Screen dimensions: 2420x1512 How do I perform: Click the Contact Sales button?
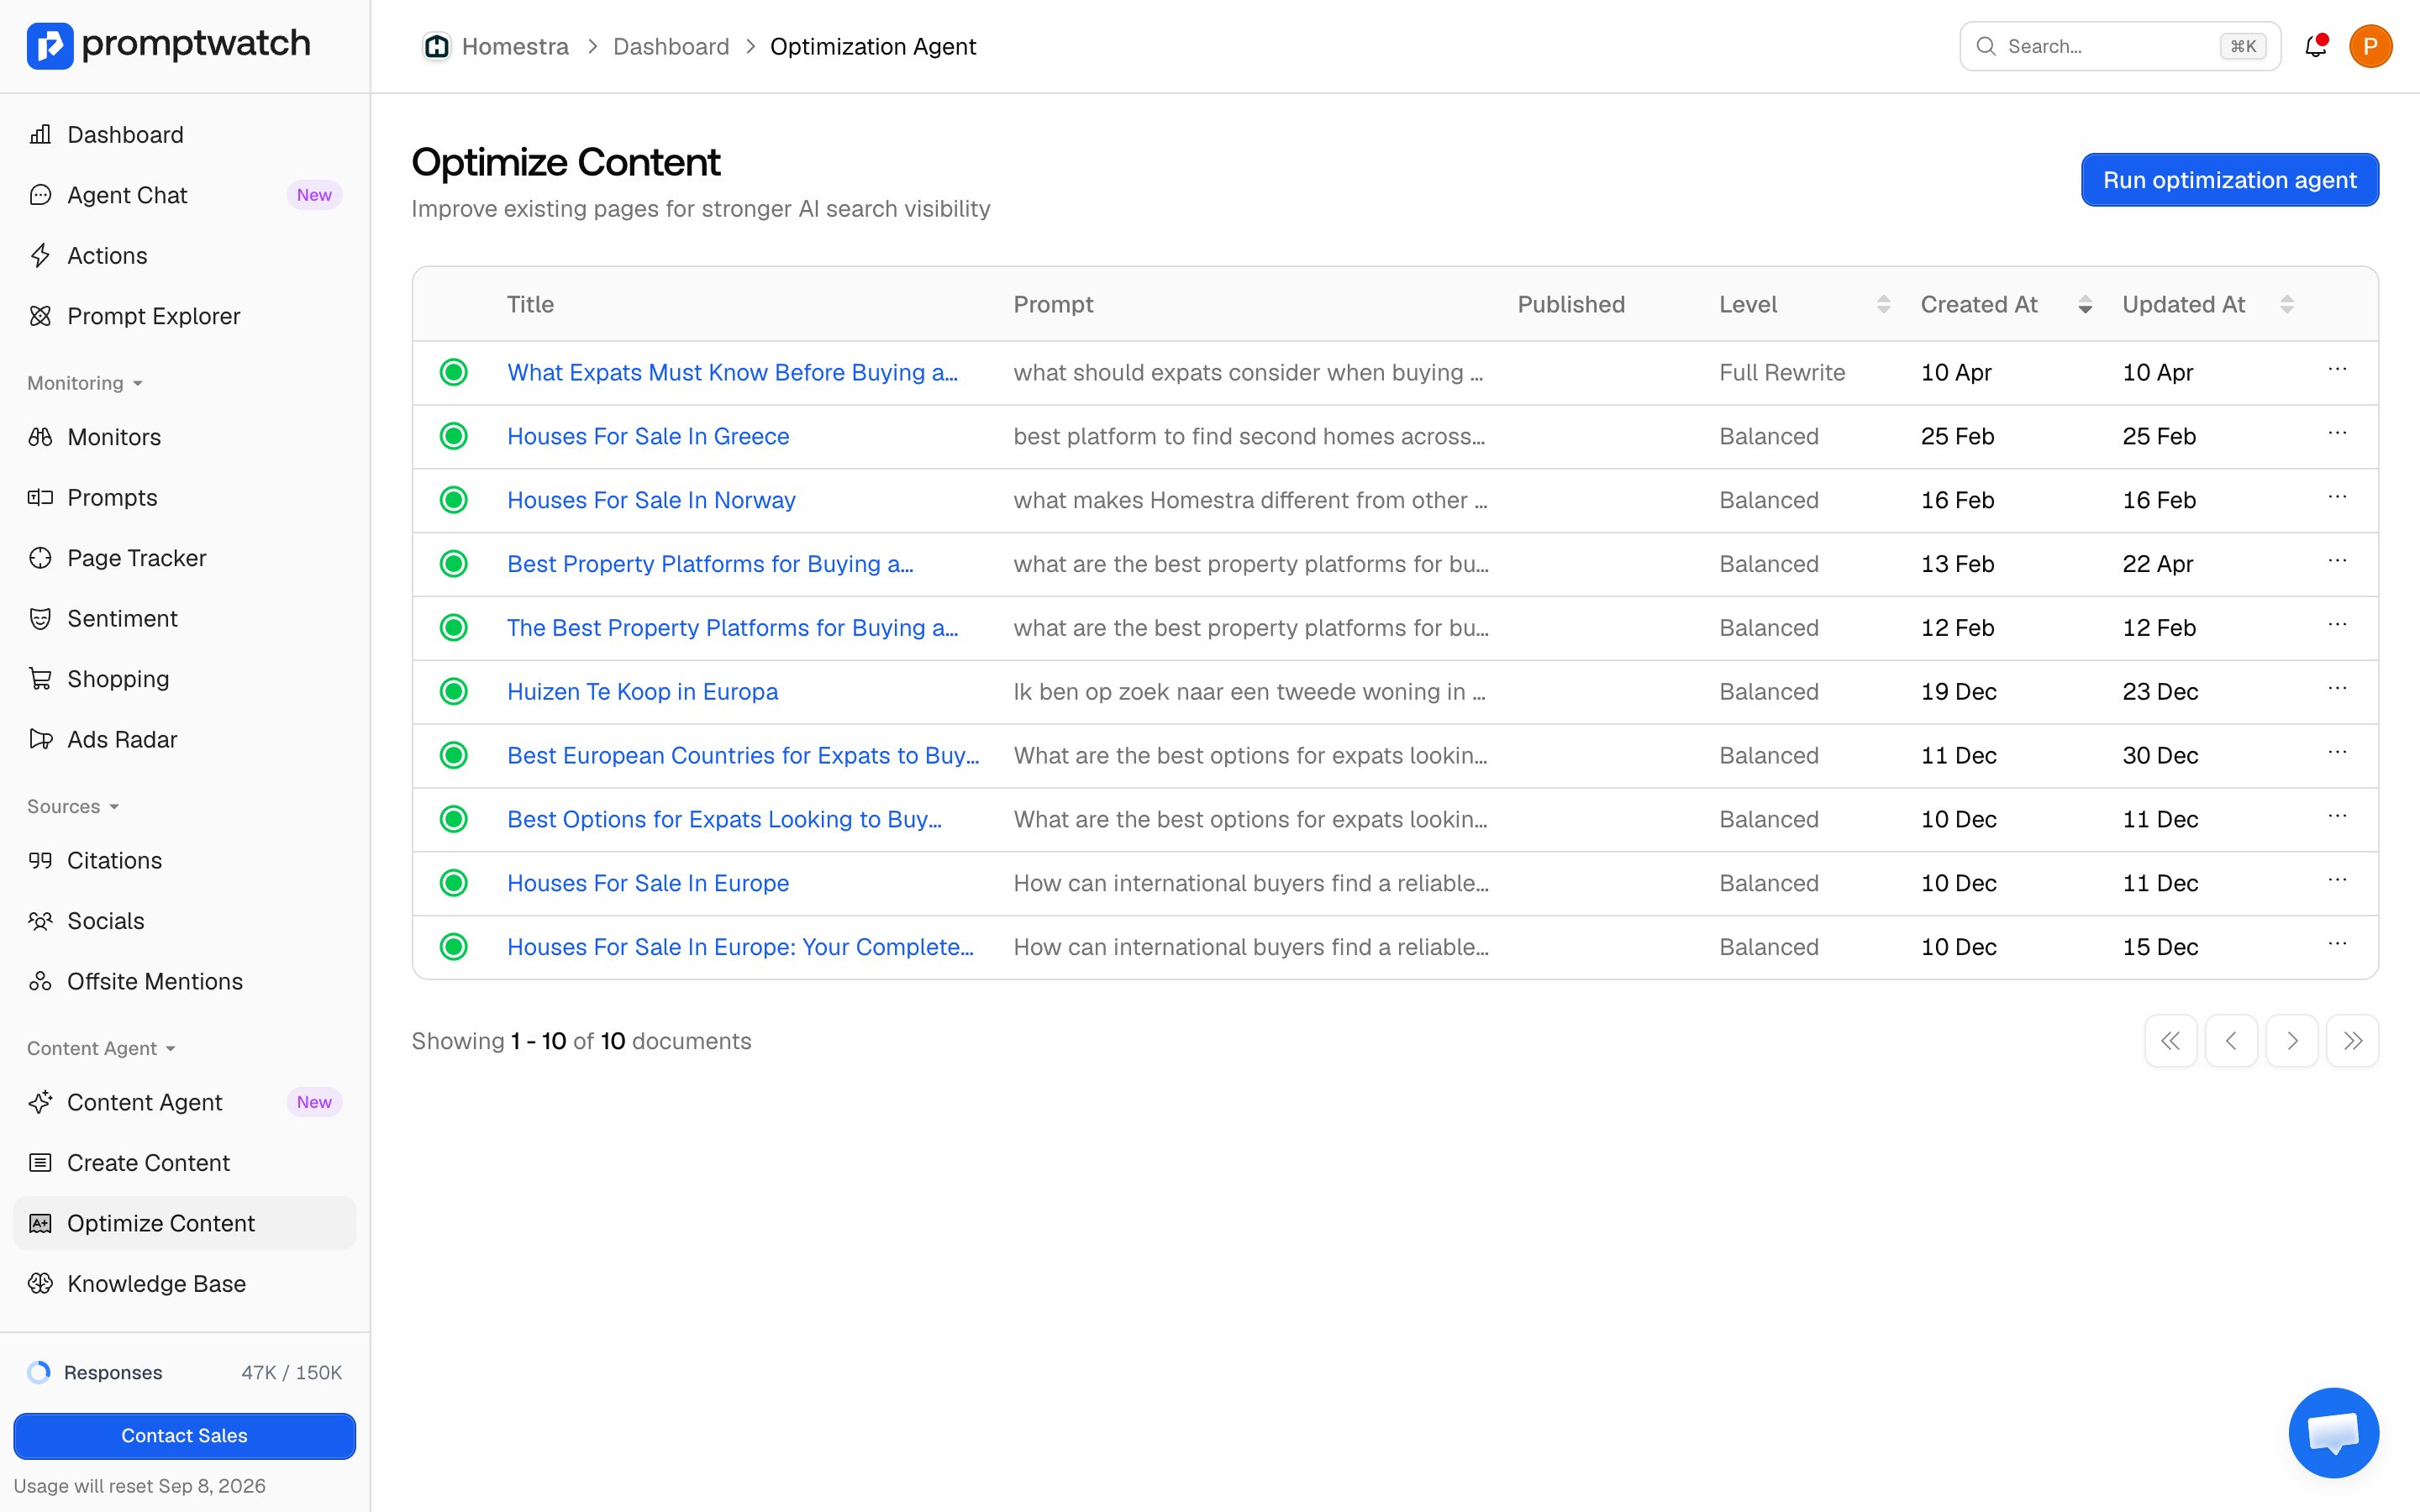[x=184, y=1436]
